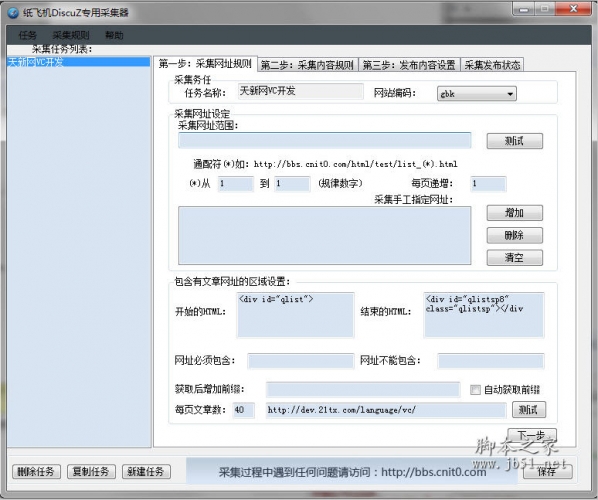Close the 纸飞机DiscuZ window
The image size is (598, 500).
(x=573, y=9)
